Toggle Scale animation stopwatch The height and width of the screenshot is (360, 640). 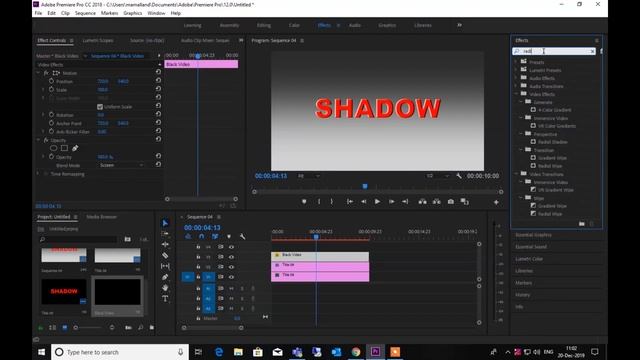click(51, 89)
